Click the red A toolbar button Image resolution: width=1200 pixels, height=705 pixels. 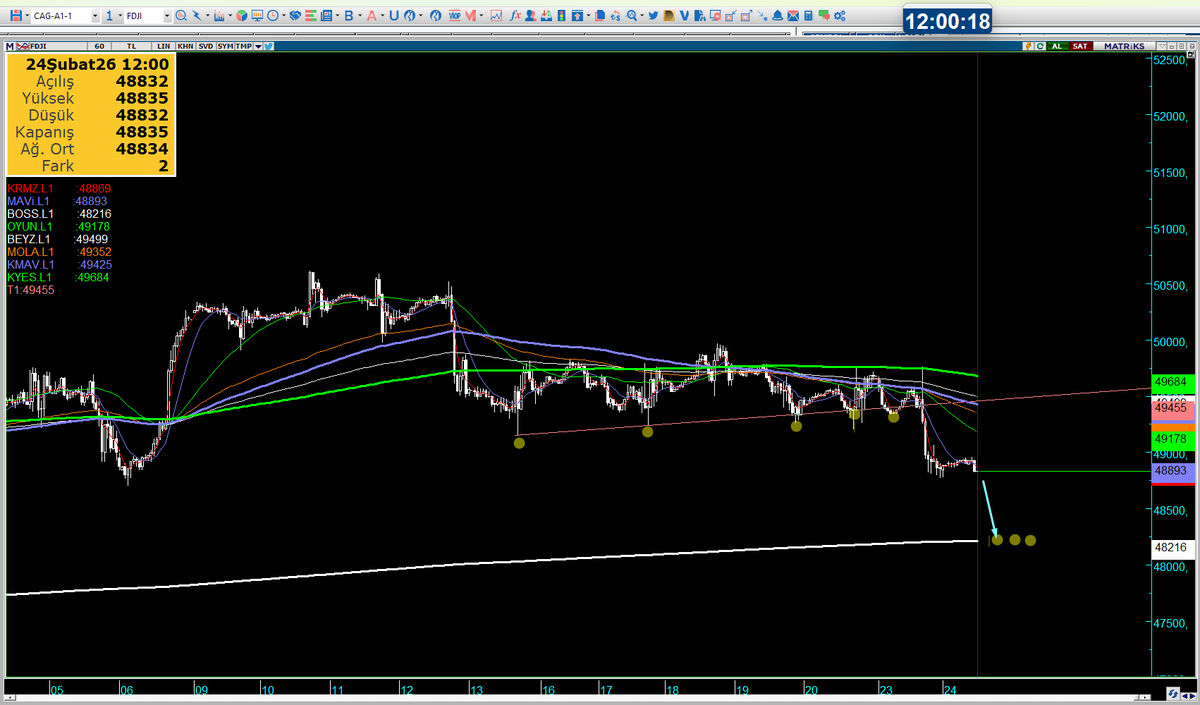tap(371, 16)
